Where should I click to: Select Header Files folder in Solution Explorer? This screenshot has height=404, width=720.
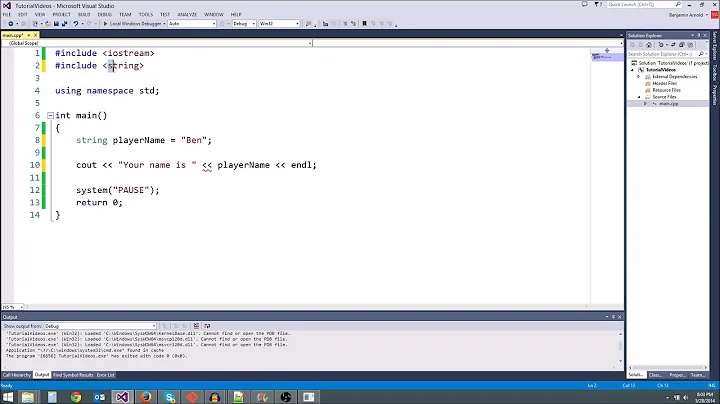[x=664, y=84]
